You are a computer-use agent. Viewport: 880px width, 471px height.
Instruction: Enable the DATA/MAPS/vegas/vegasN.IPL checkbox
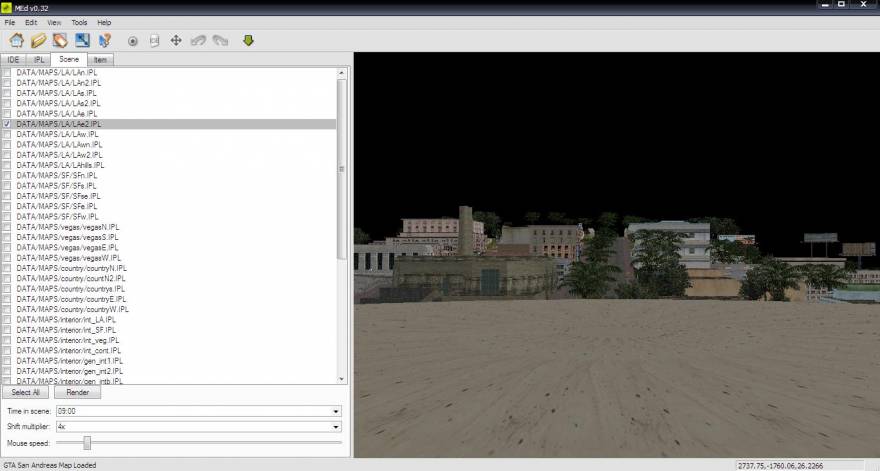coord(7,227)
